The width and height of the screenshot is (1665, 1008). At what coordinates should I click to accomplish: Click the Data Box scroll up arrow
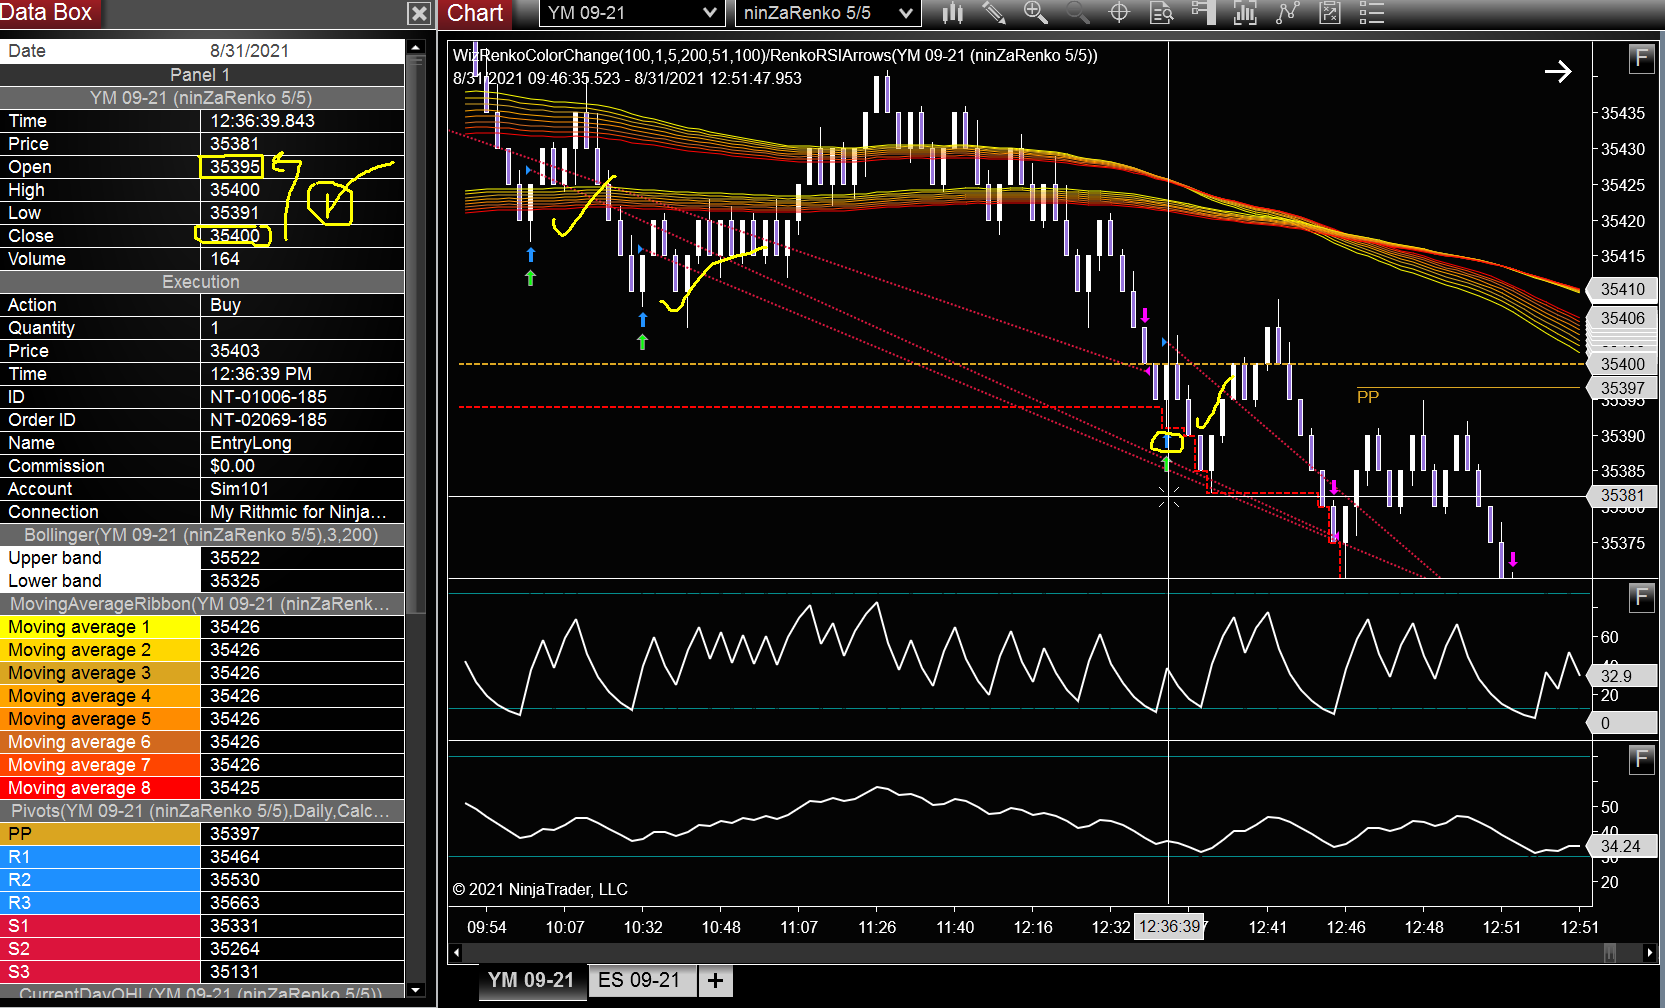pyautogui.click(x=415, y=48)
